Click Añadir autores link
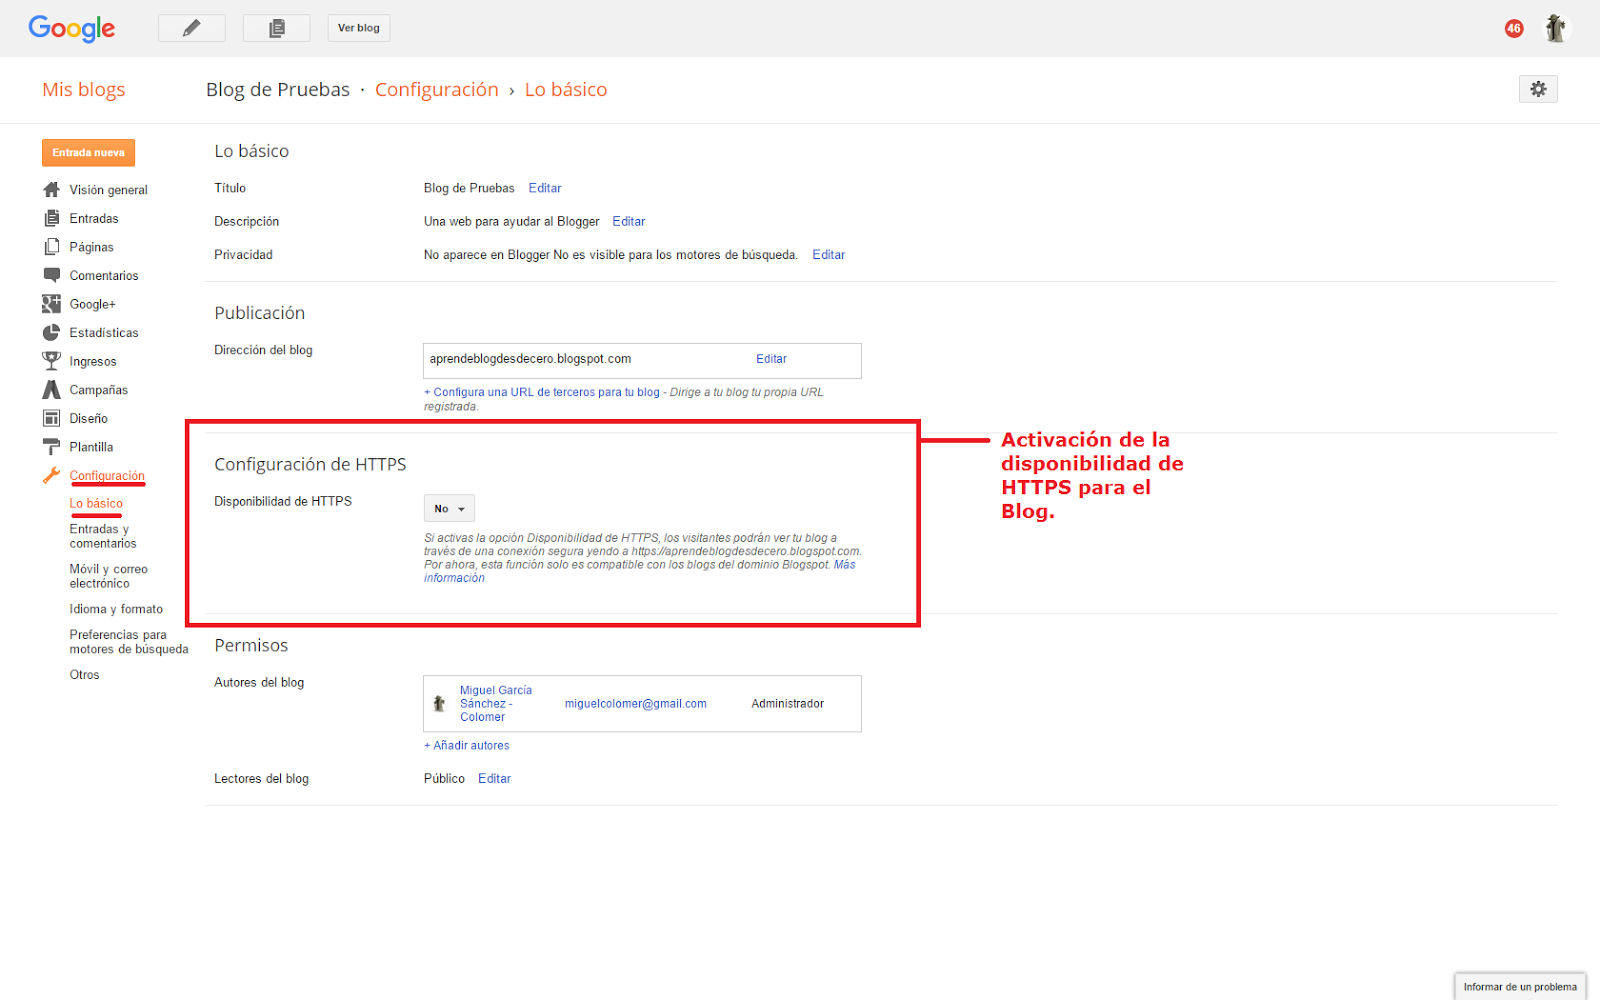Image resolution: width=1600 pixels, height=1000 pixels. point(467,745)
